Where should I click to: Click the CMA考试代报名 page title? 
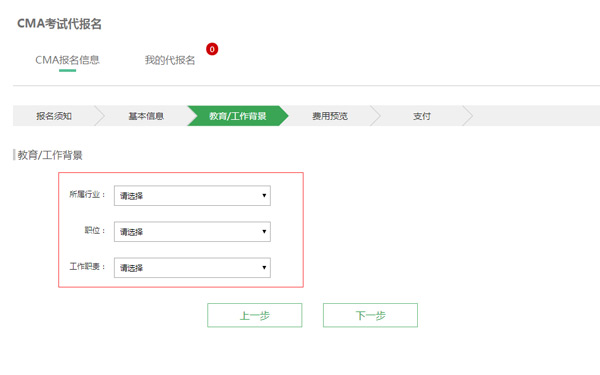tap(59, 24)
